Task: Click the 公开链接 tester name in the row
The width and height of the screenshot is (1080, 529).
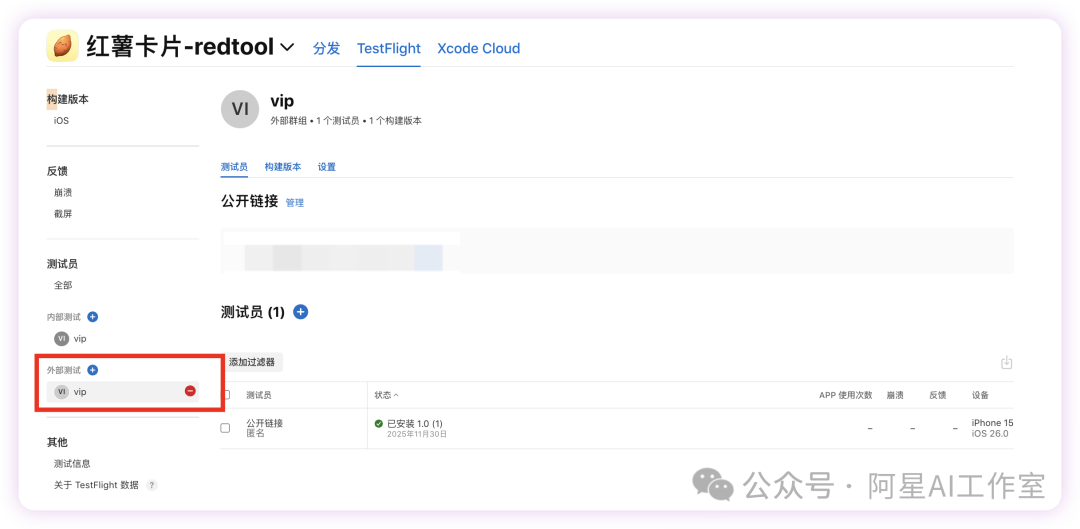Action: pyautogui.click(x=264, y=423)
